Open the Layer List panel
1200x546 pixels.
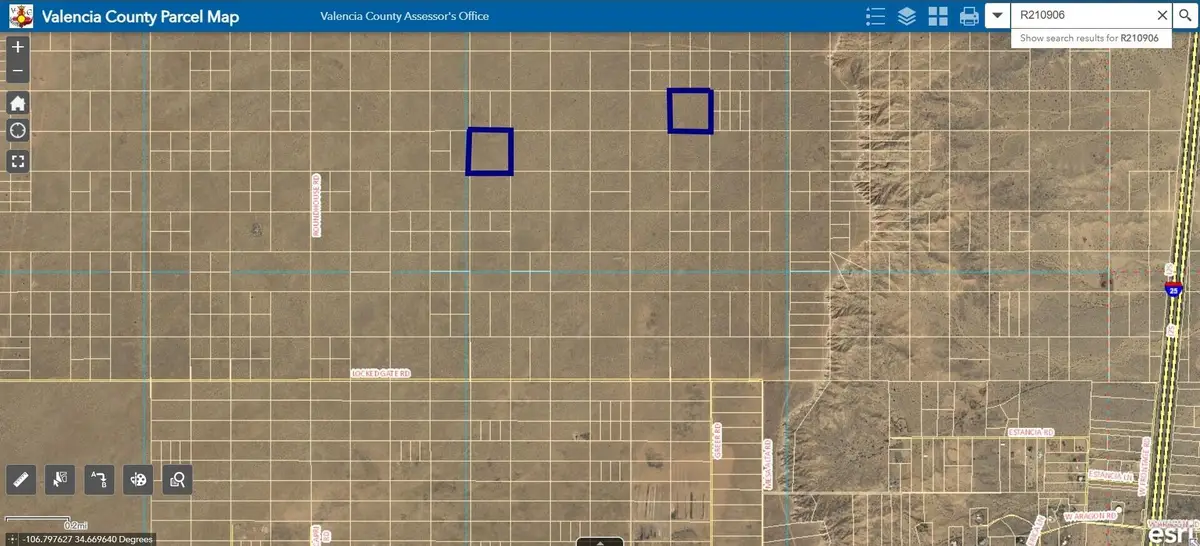click(x=907, y=16)
